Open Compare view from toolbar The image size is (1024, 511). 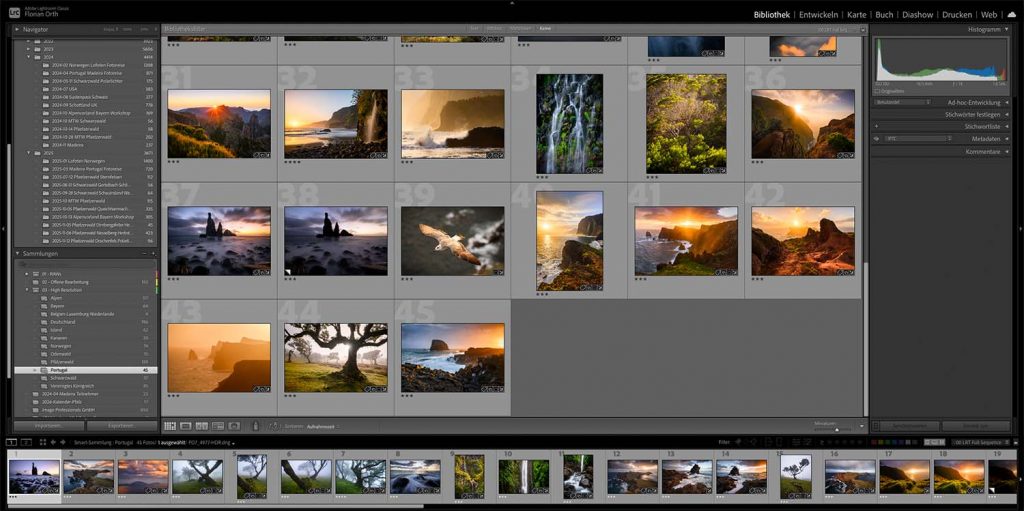[202, 426]
